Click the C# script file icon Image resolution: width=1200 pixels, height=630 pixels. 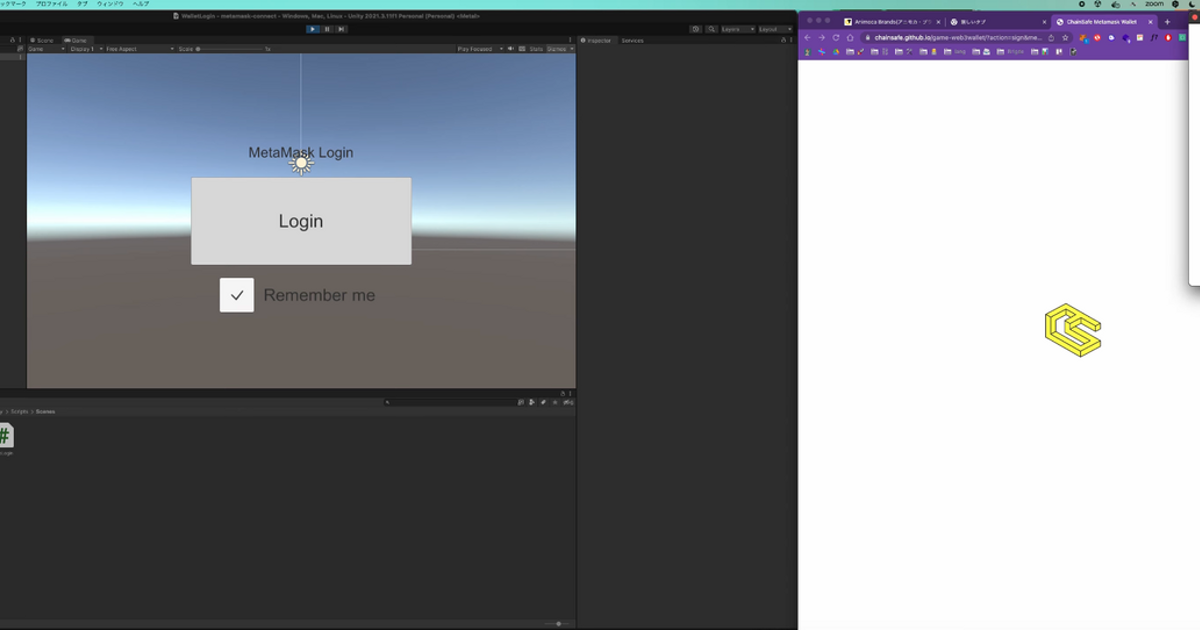[x=6, y=435]
